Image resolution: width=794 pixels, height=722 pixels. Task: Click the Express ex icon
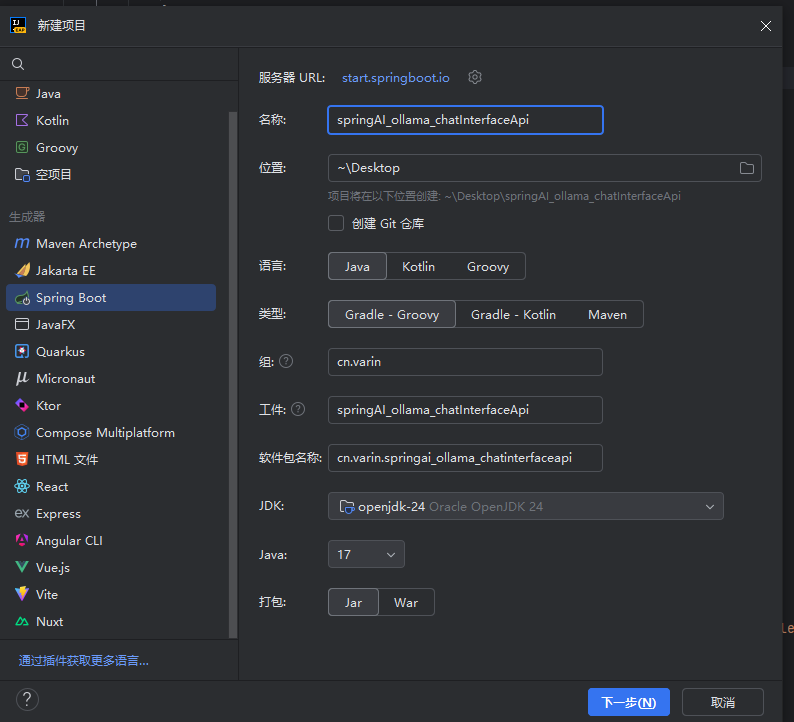pyautogui.click(x=22, y=513)
